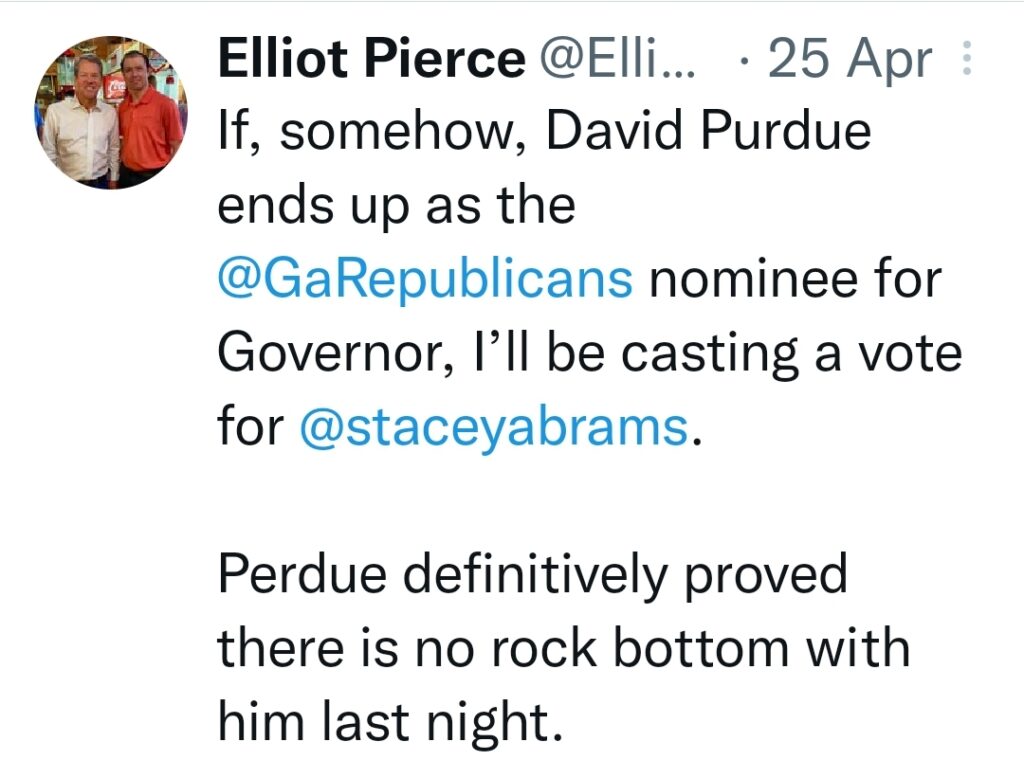1024x778 pixels.
Task: Open the tweet's three-dot more options menu
Action: 966,62
